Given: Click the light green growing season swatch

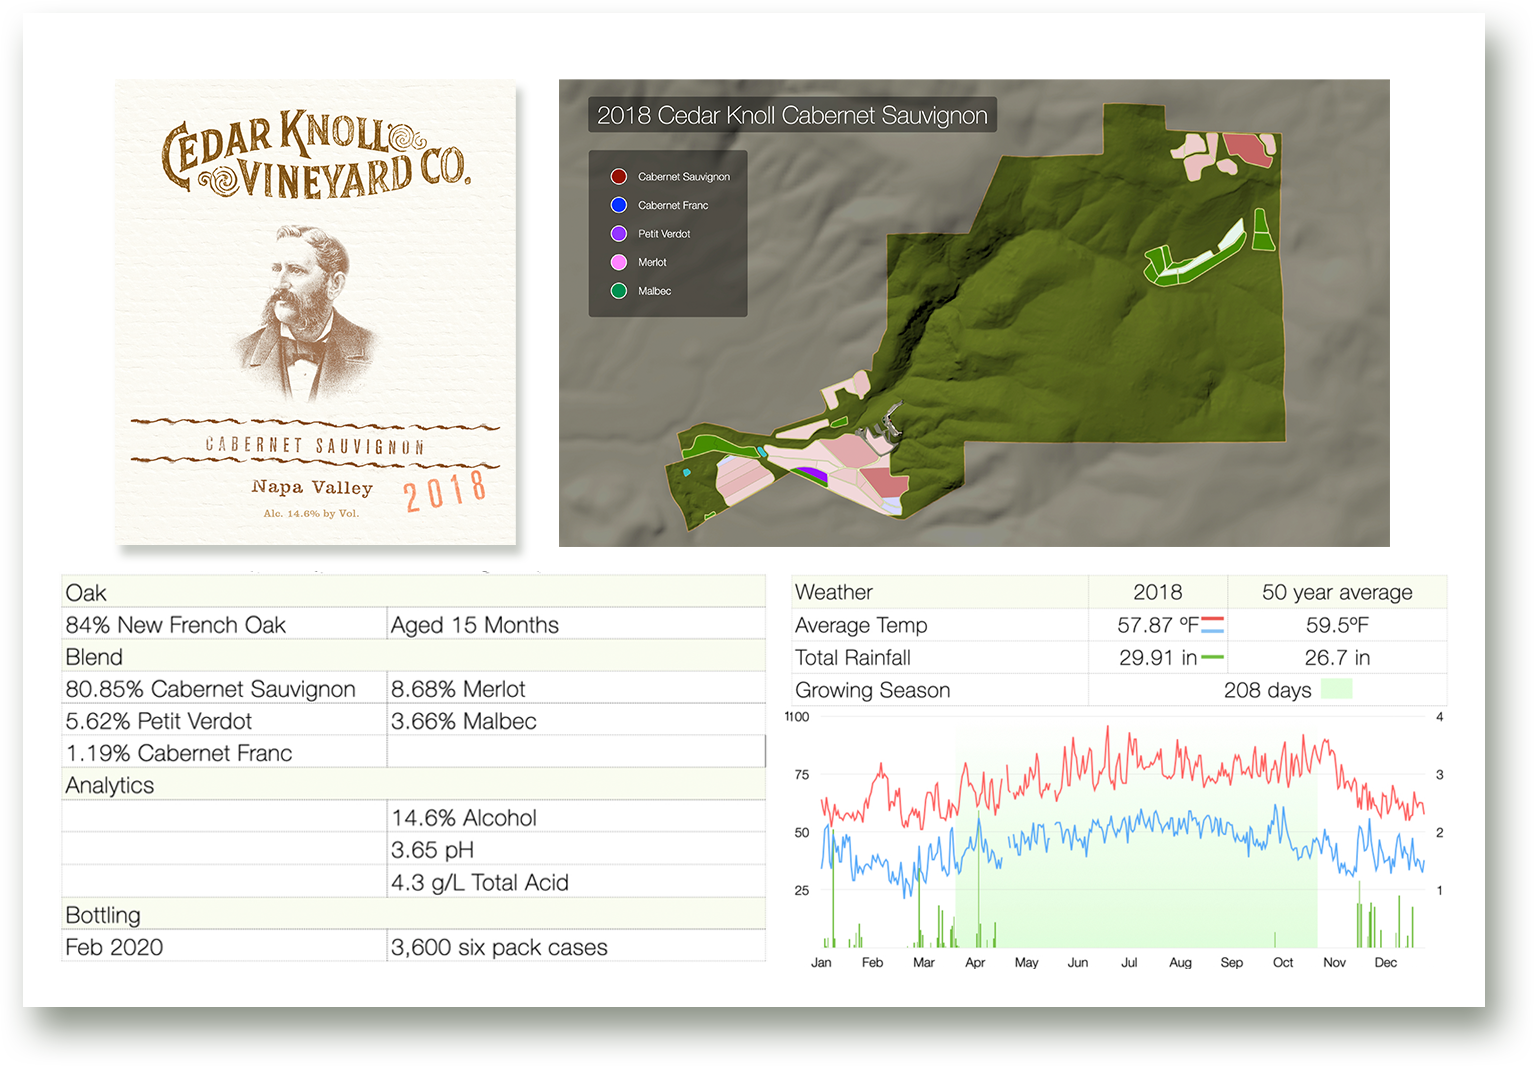Looking at the screenshot, I should [x=1337, y=689].
